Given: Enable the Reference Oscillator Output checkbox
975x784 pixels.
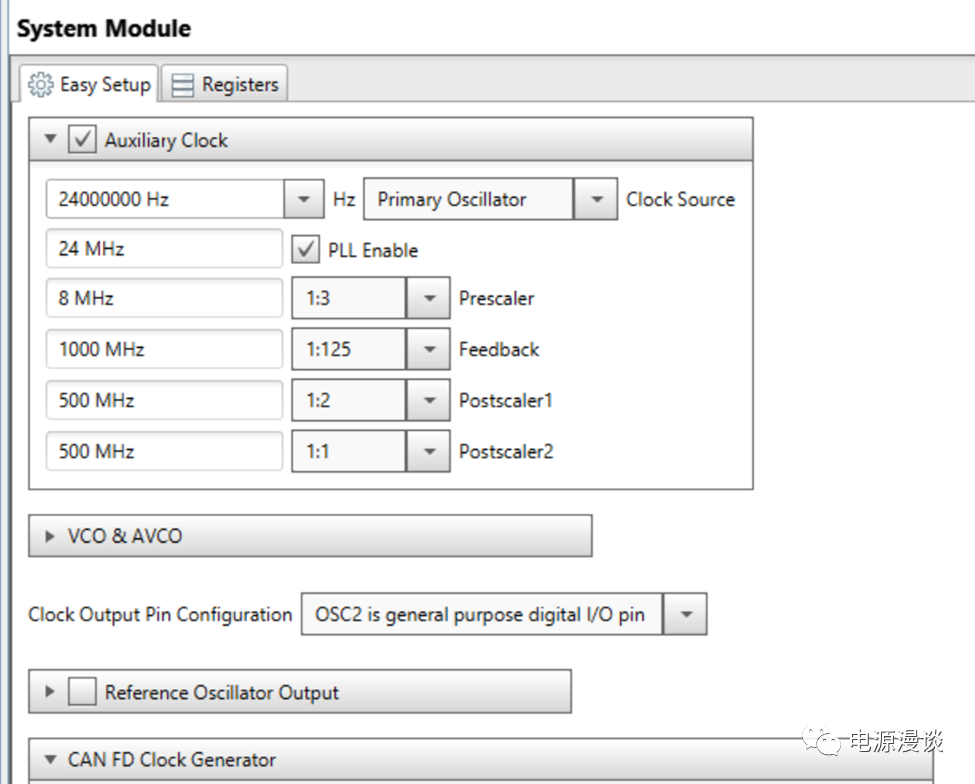Looking at the screenshot, I should pyautogui.click(x=82, y=692).
